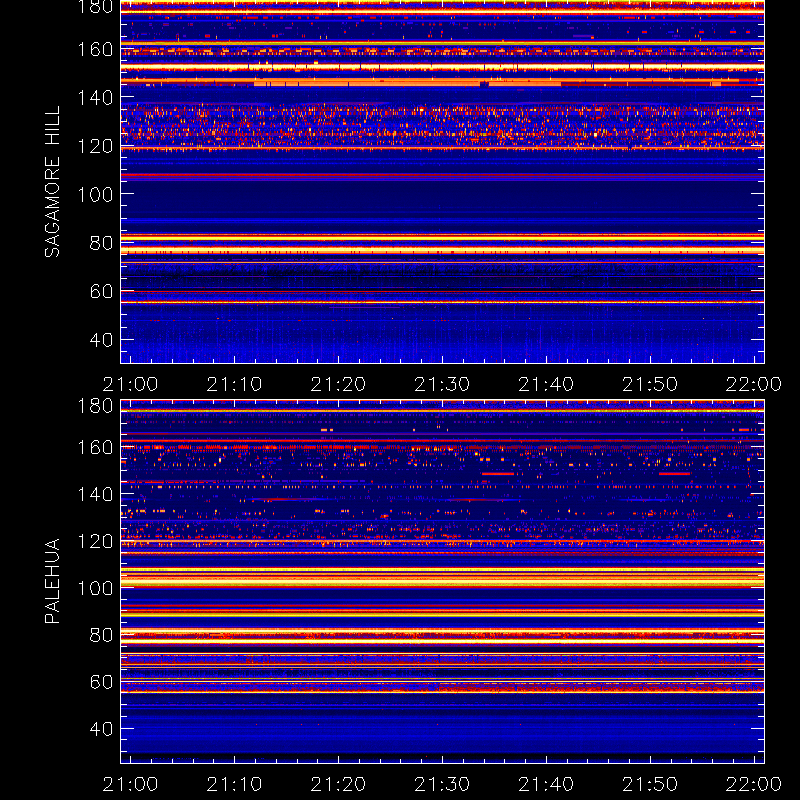800x800 pixels.
Task: Click the SAGAMORE HILL axis label
Action: (52, 182)
